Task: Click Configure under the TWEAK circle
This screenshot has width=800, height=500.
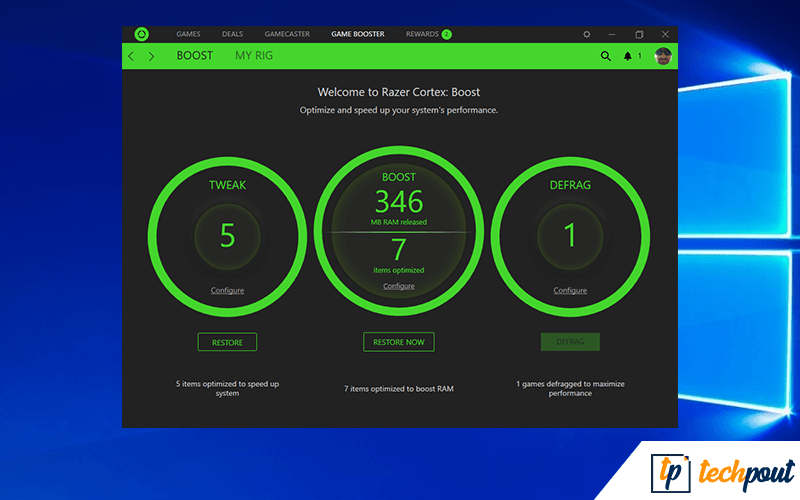Action: click(227, 291)
